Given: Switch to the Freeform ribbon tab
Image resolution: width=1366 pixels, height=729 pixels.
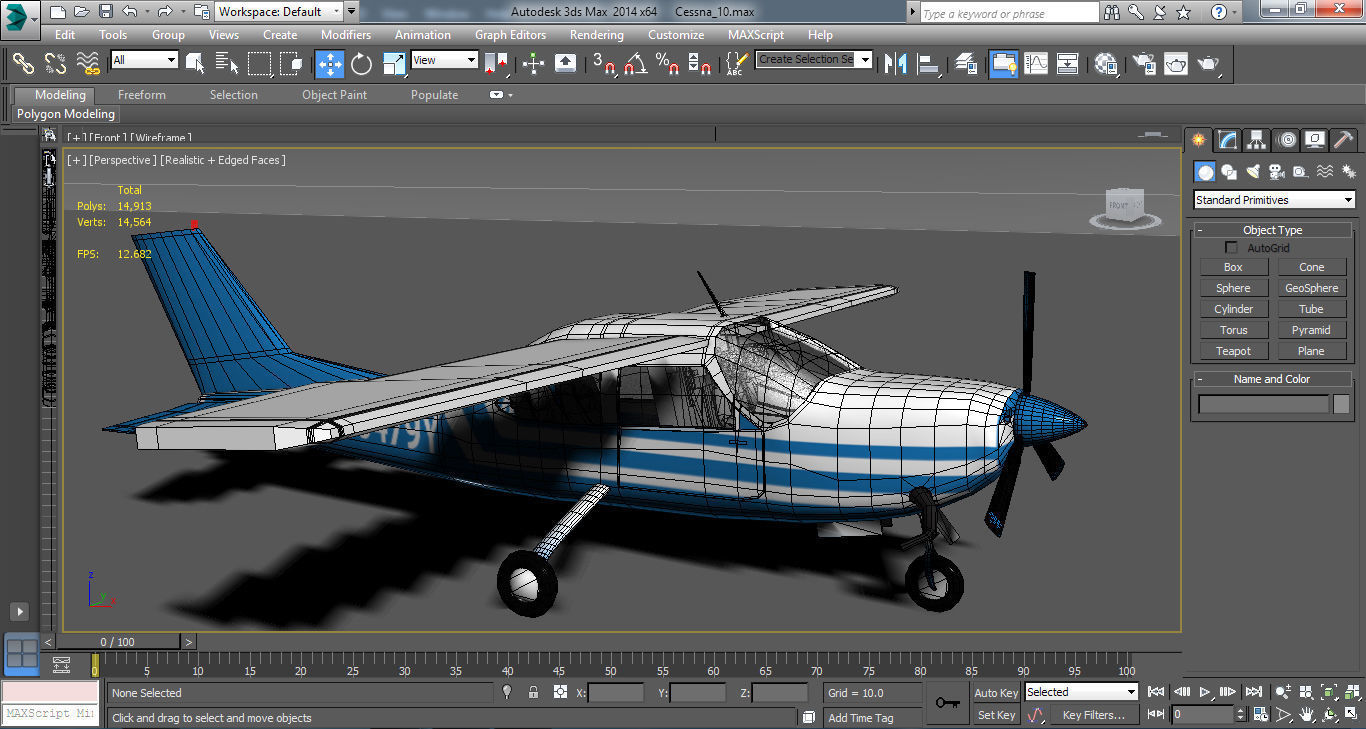Looking at the screenshot, I should pyautogui.click(x=142, y=95).
